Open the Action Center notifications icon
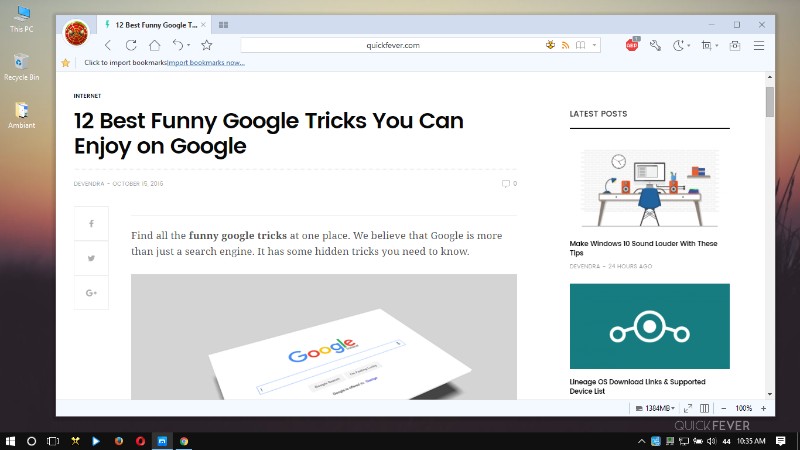This screenshot has height=450, width=800. pyautogui.click(x=780, y=441)
